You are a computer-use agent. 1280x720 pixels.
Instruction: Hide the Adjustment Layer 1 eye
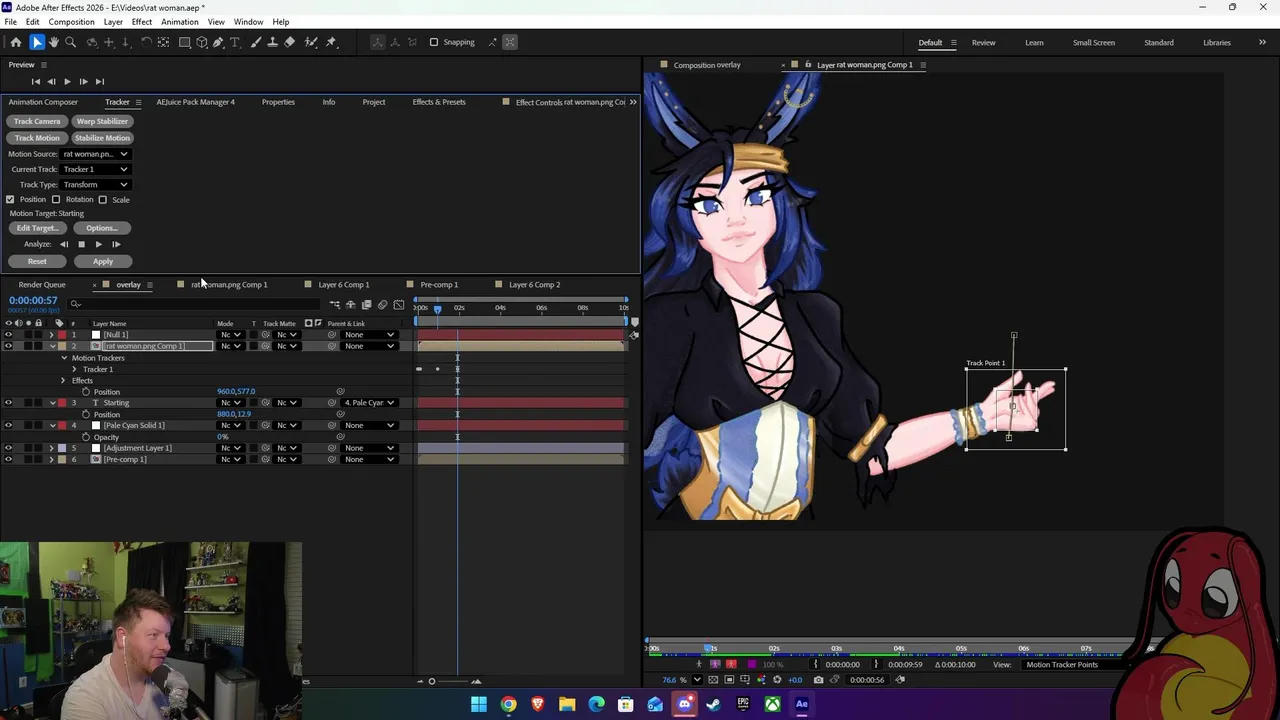point(8,448)
